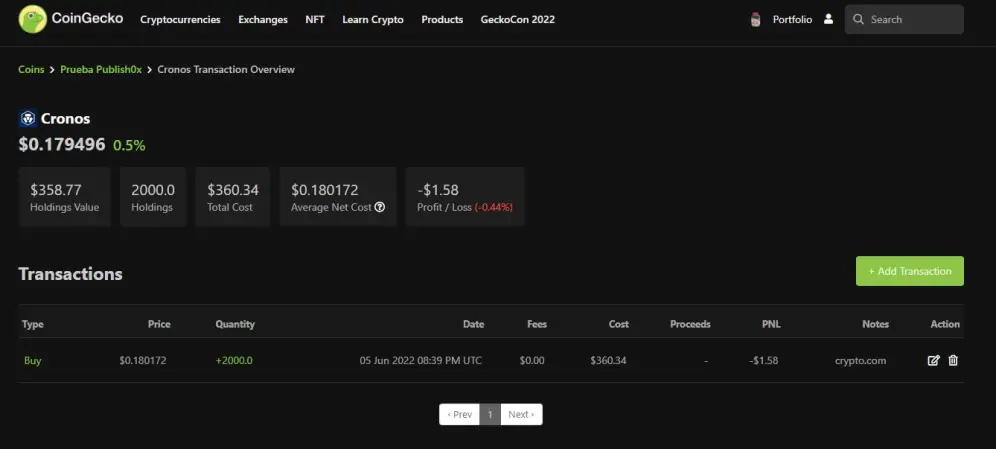The height and width of the screenshot is (449, 996).
Task: Go to next page with Next button
Action: (521, 414)
